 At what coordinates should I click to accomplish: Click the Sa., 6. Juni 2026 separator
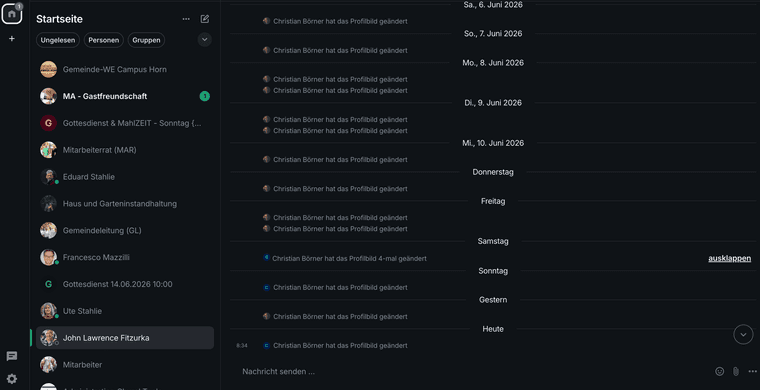[493, 5]
